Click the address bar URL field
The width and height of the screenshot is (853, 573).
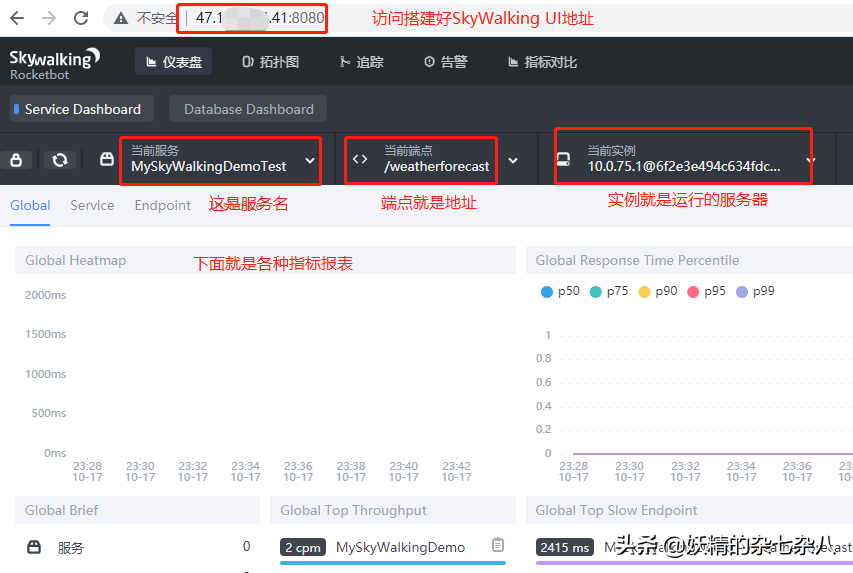pyautogui.click(x=259, y=19)
